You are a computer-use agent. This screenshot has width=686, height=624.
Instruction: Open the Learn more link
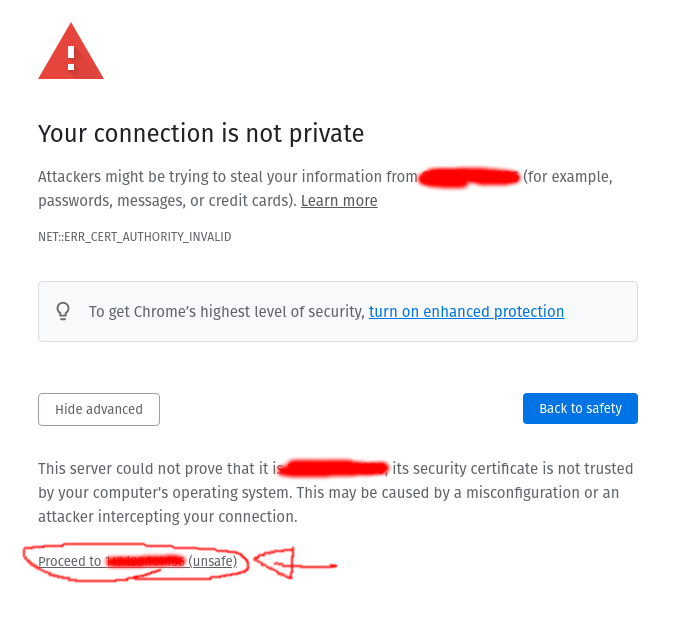pos(339,201)
